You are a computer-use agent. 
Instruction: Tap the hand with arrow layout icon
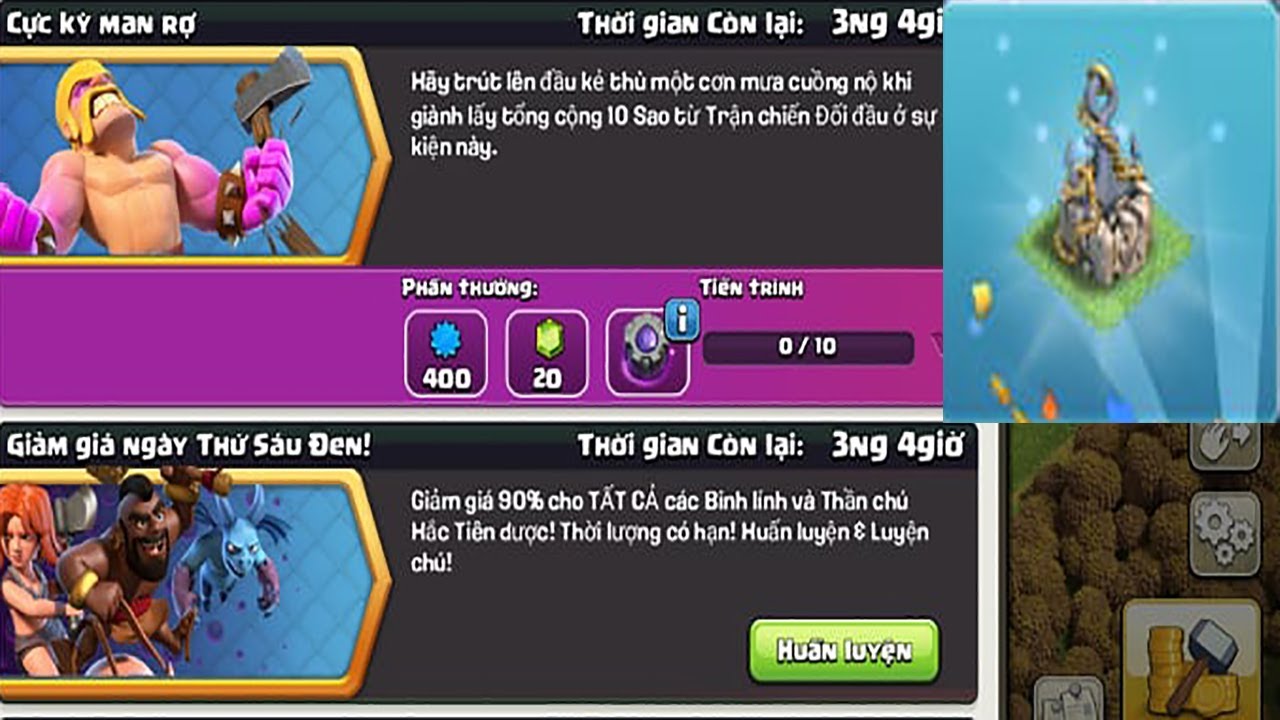[x=1224, y=446]
